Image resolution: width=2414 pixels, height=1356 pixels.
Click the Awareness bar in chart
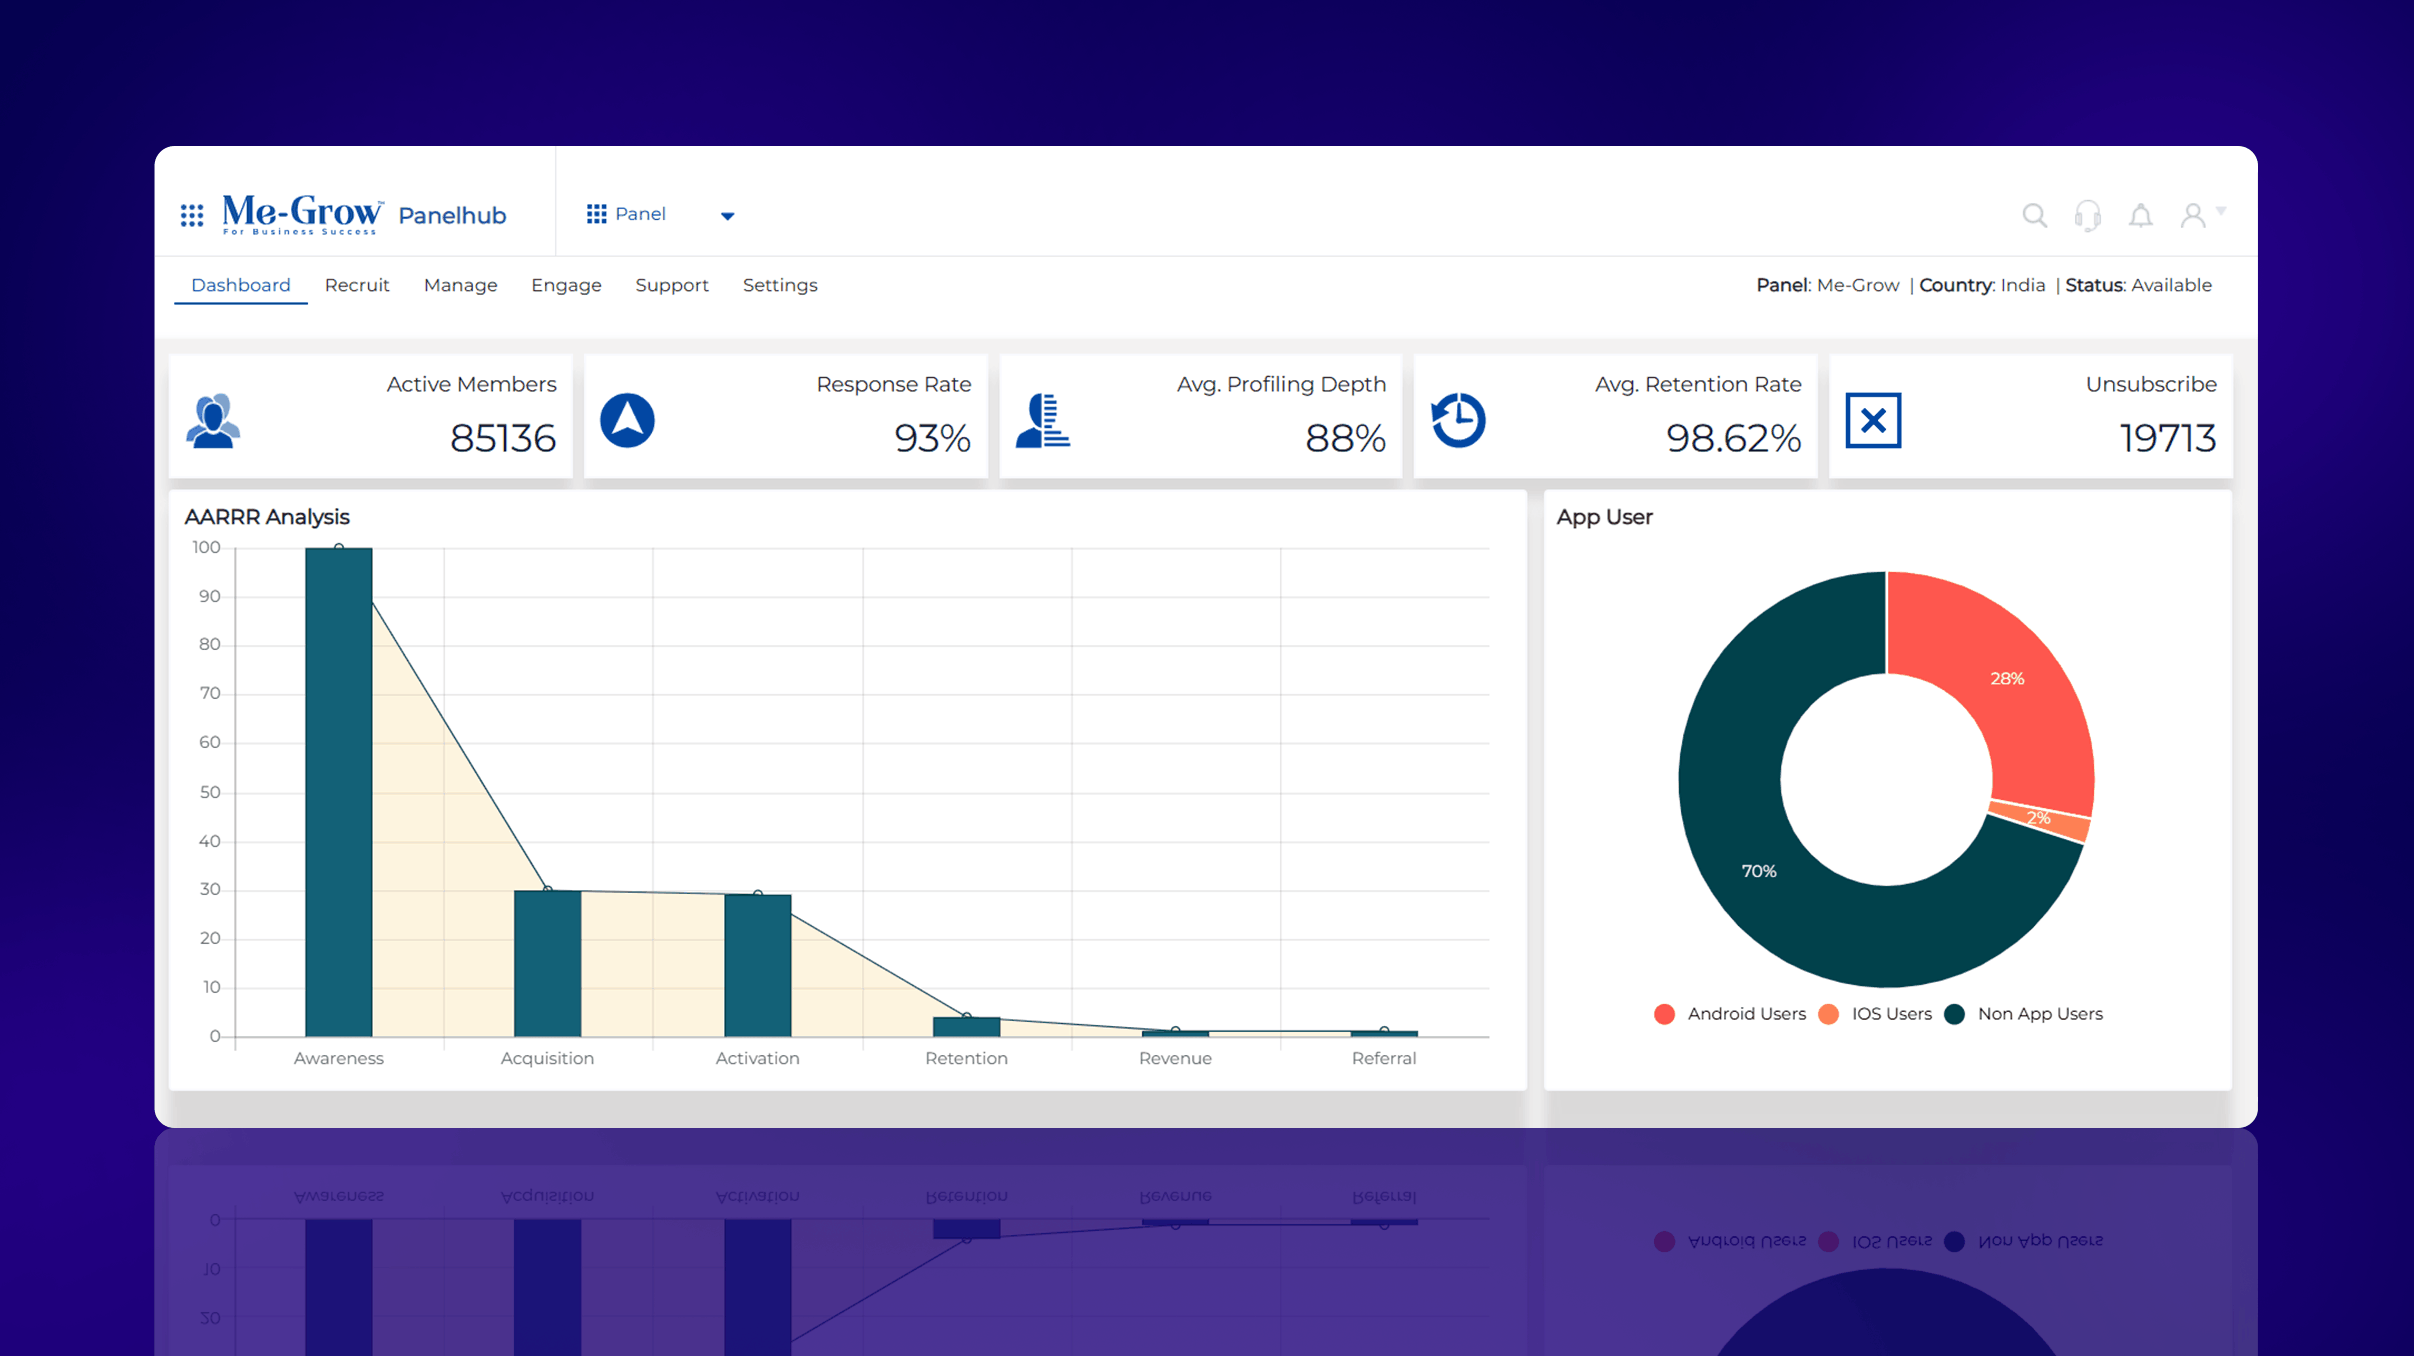tap(339, 792)
